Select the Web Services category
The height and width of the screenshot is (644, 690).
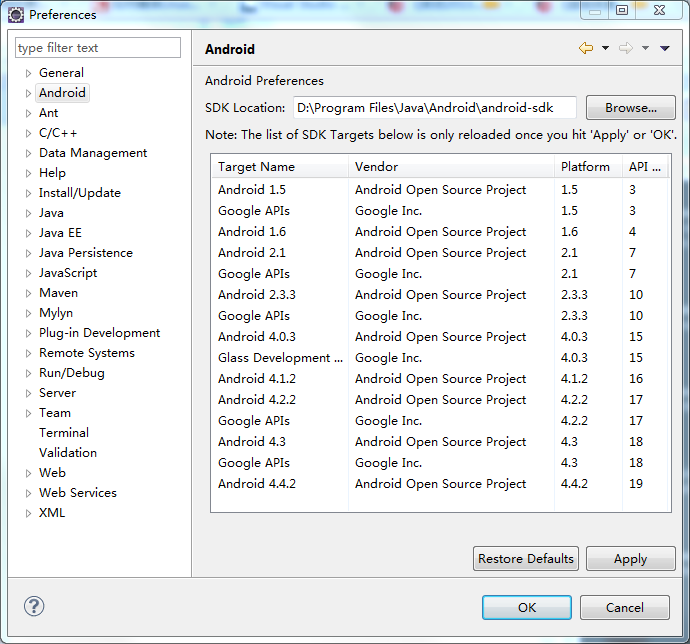pos(77,493)
